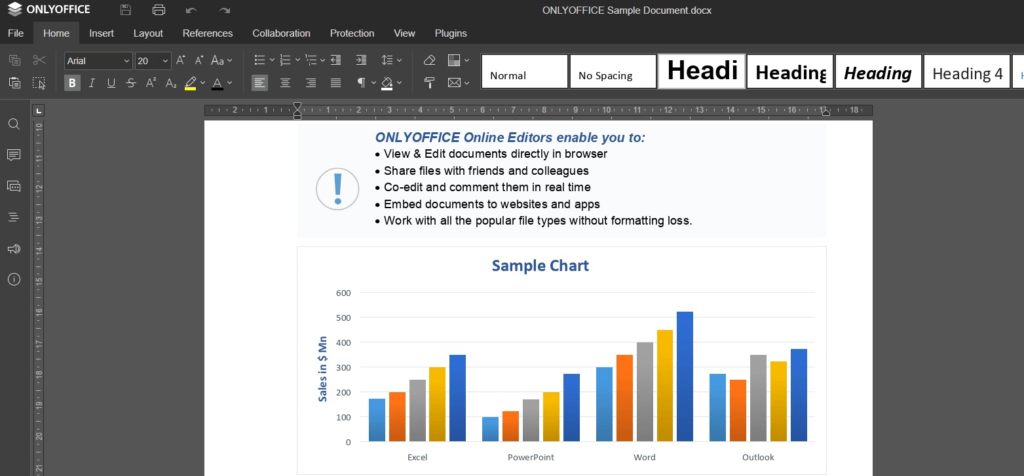Open the Find search icon in left sidebar
Viewport: 1024px width, 476px height.
[x=14, y=124]
